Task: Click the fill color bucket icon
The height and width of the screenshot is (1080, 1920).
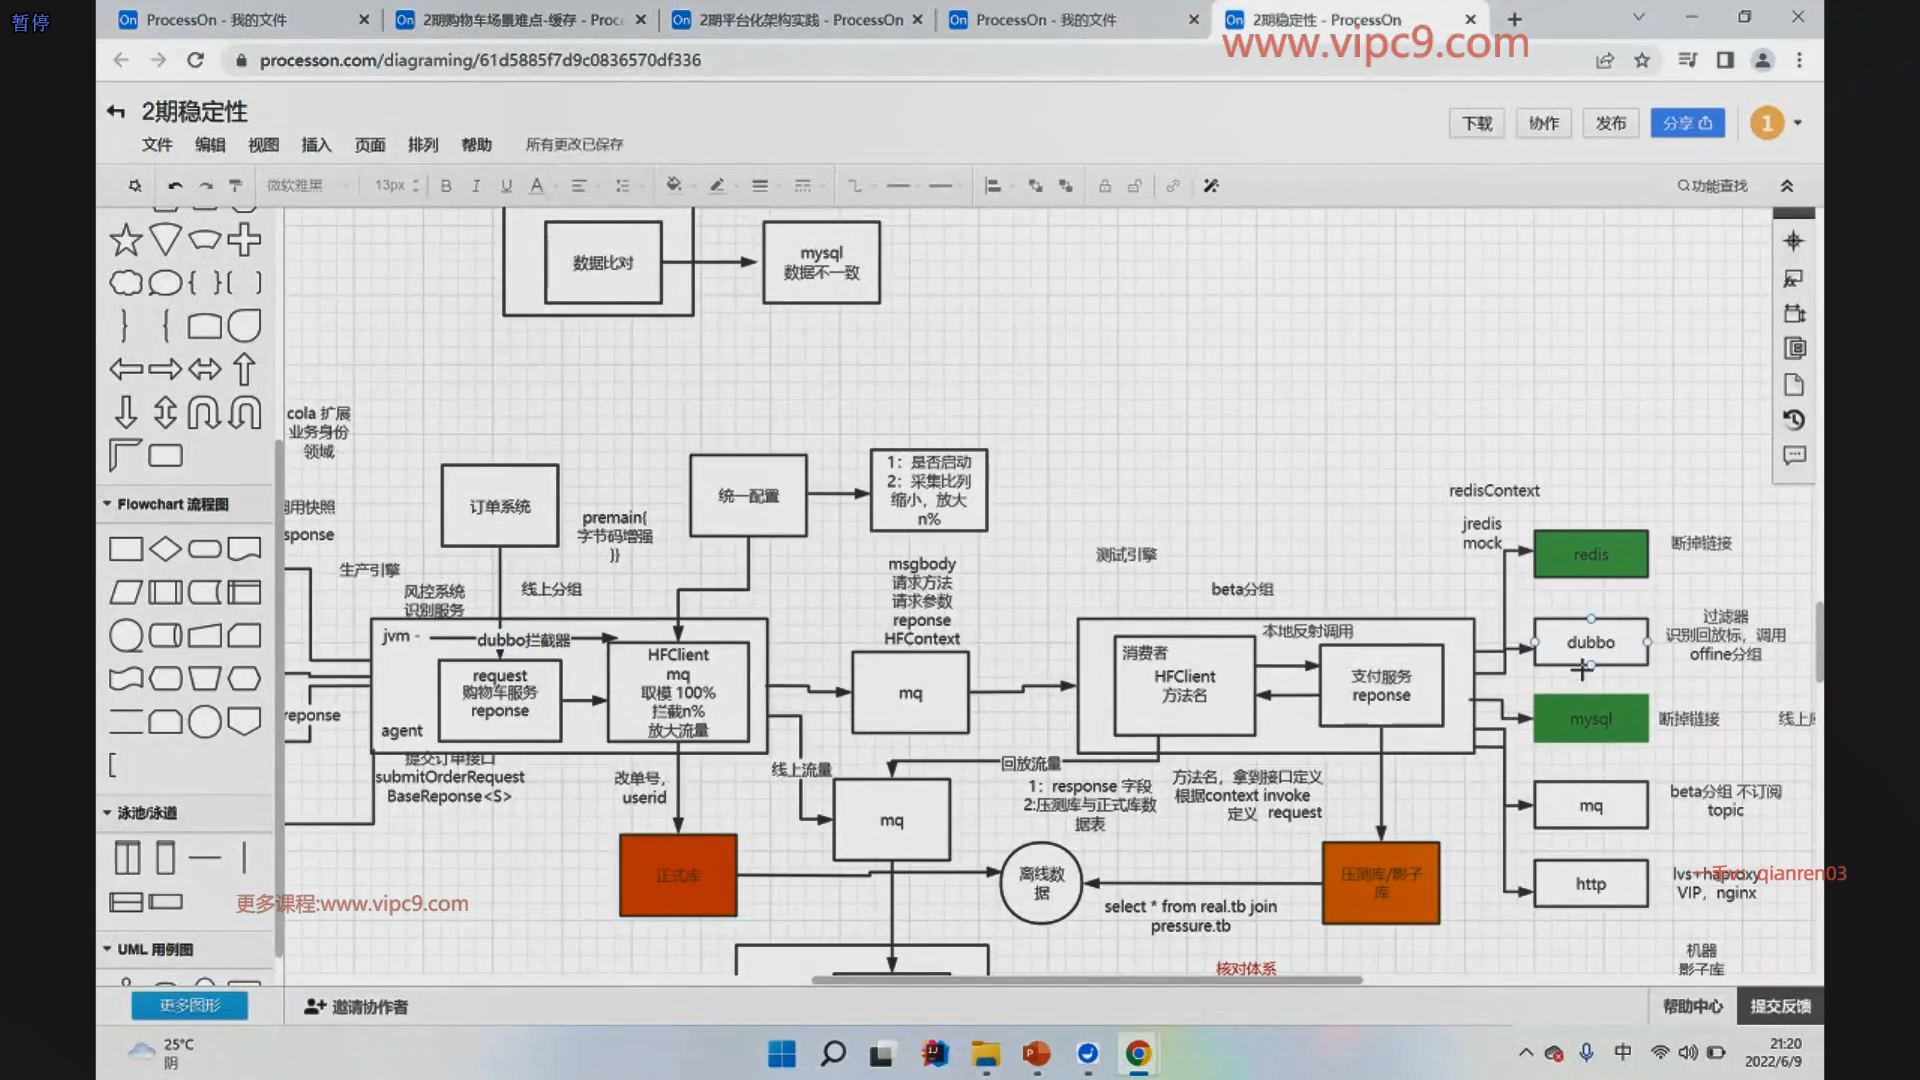Action: 673,185
